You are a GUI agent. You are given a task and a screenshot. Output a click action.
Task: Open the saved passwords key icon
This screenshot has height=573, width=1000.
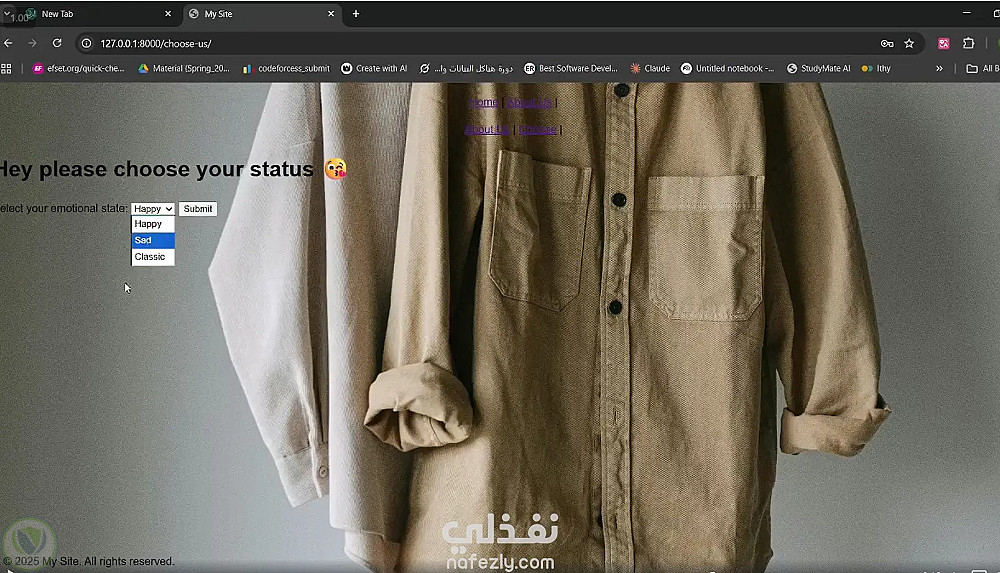pyautogui.click(x=886, y=43)
